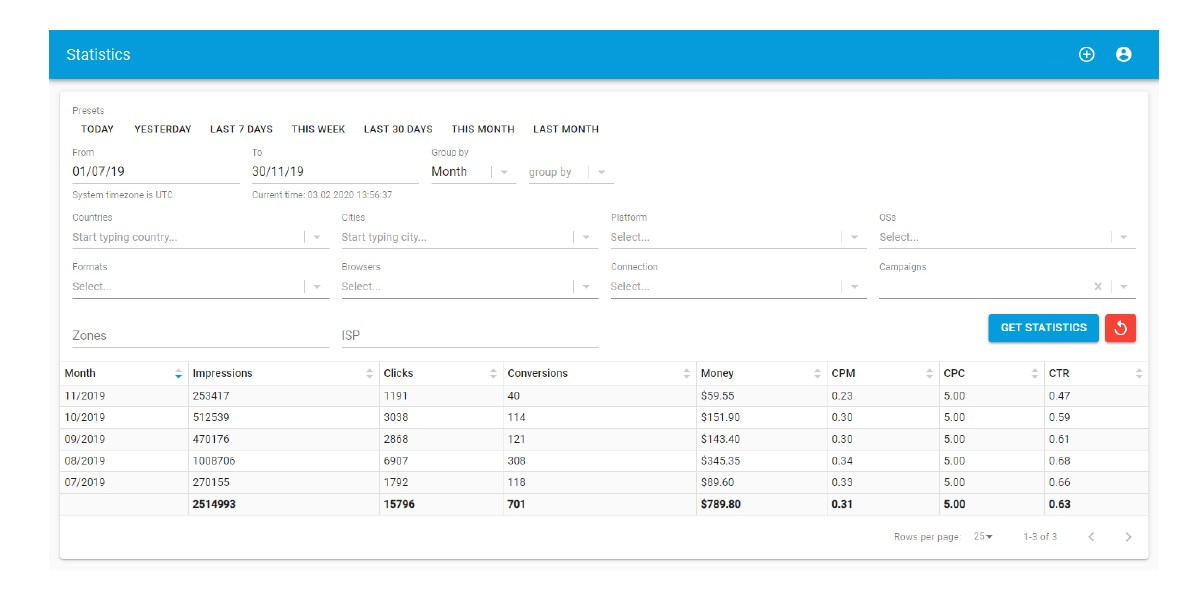Click the add (plus circle) icon in header
This screenshot has height=593, width=1199.
point(1086,54)
